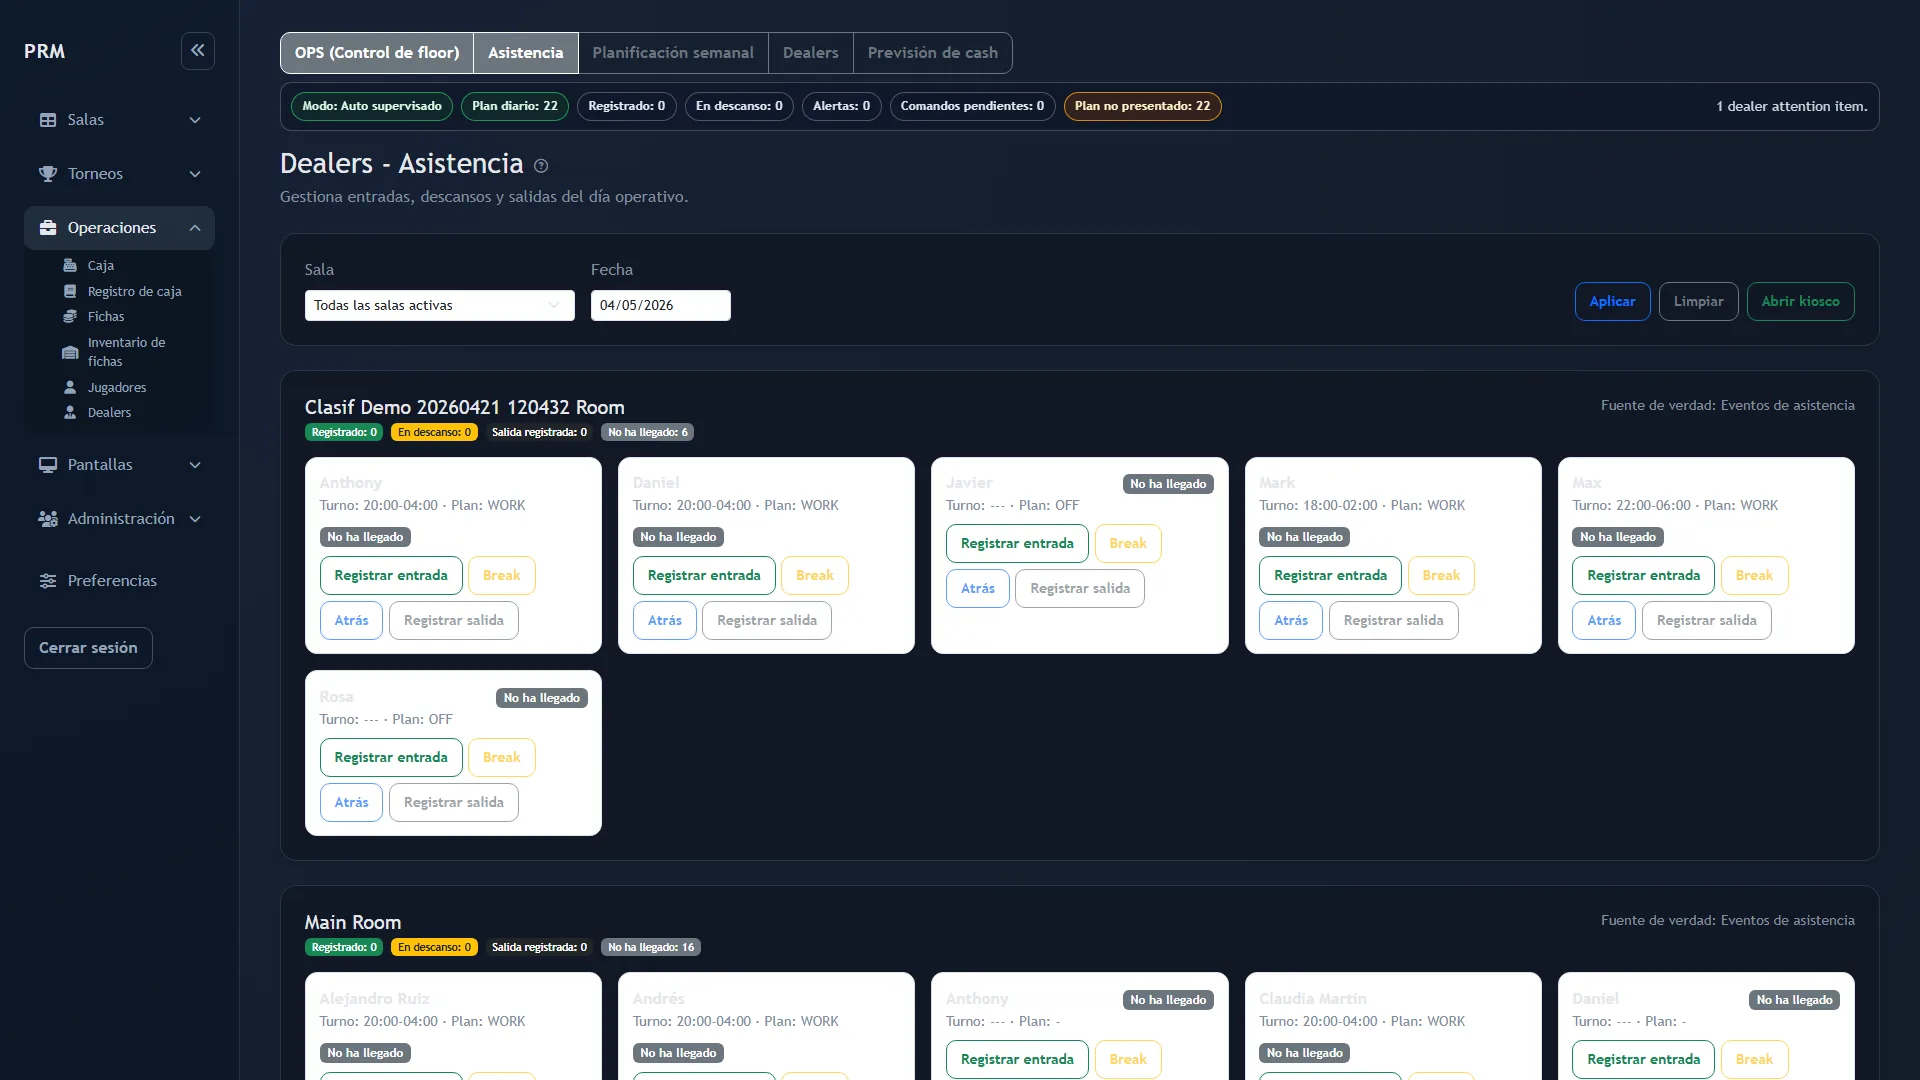Collapse the sidebar with double-chevron icon
Image resolution: width=1920 pixels, height=1080 pixels.
[x=197, y=51]
